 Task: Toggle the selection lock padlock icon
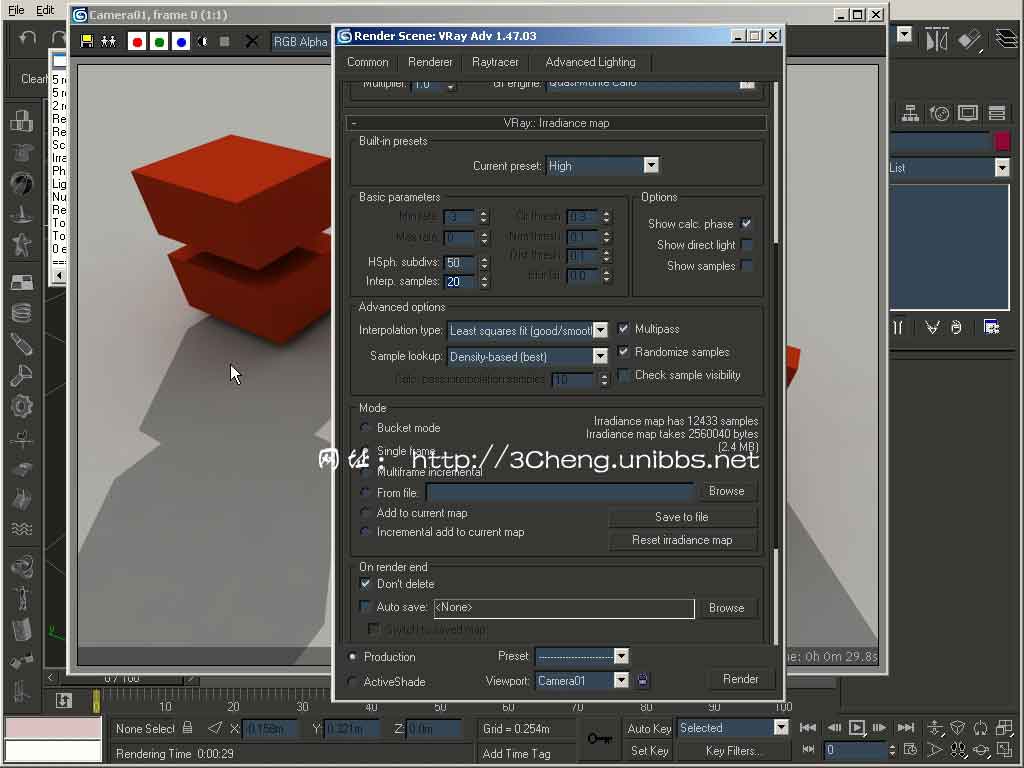point(187,728)
